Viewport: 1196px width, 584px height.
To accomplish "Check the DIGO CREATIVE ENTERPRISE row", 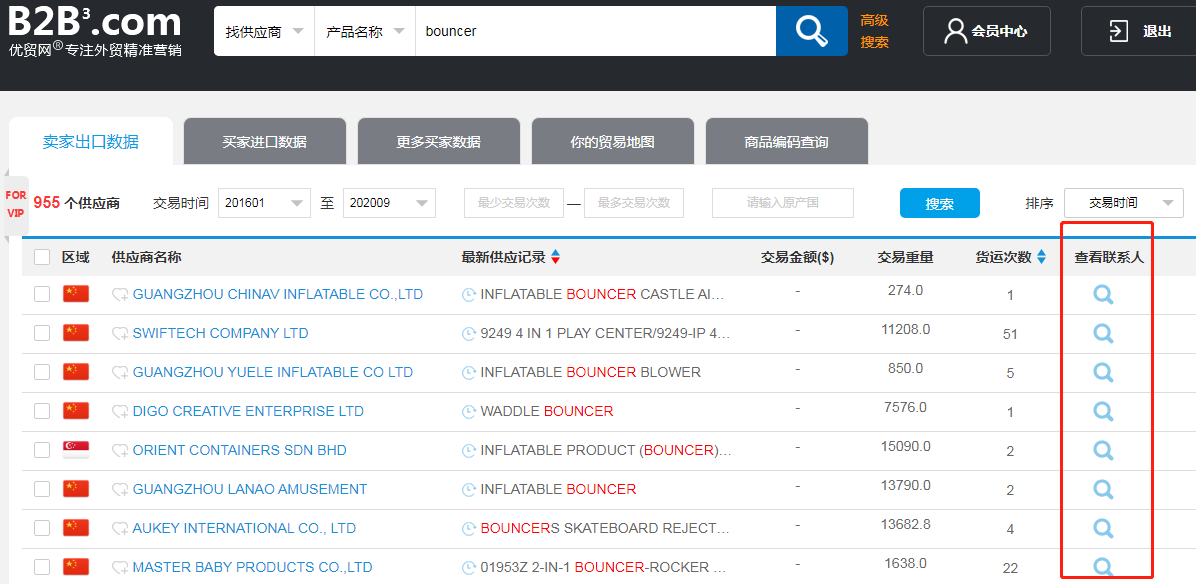I will click(x=42, y=411).
